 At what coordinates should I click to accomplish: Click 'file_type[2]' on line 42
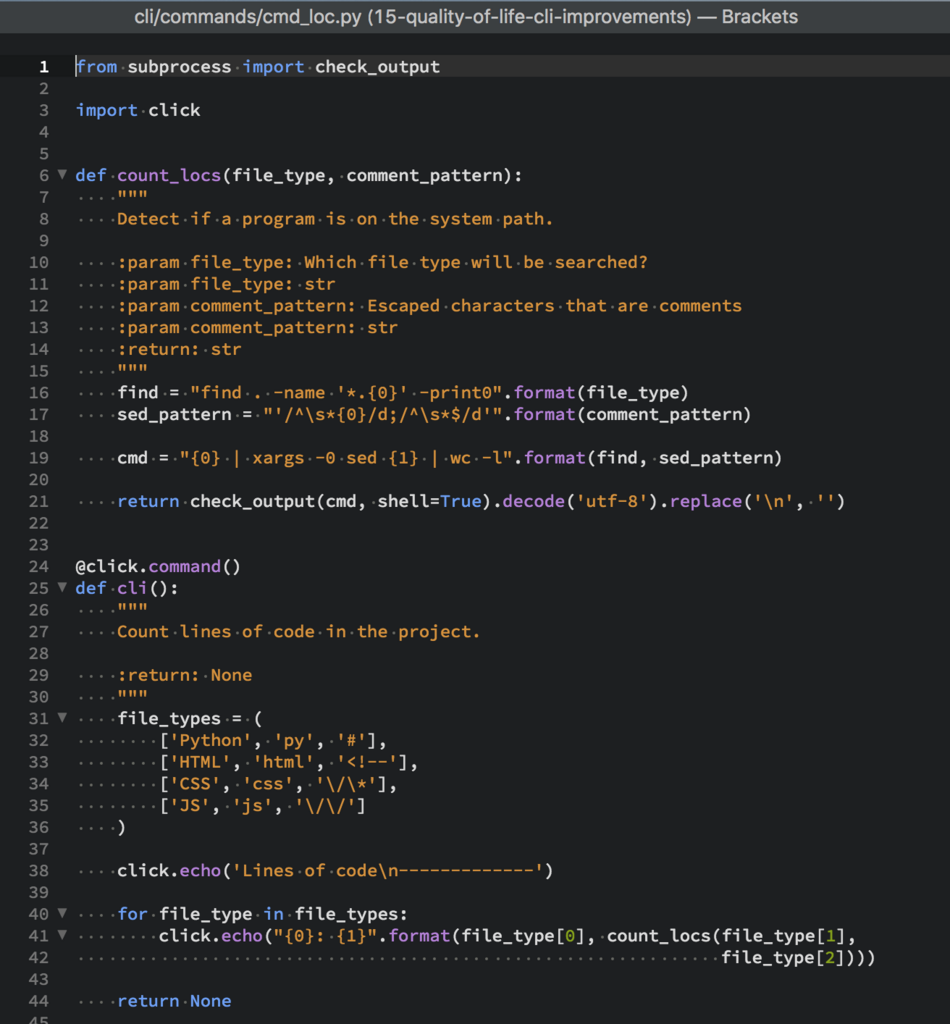click(x=783, y=957)
